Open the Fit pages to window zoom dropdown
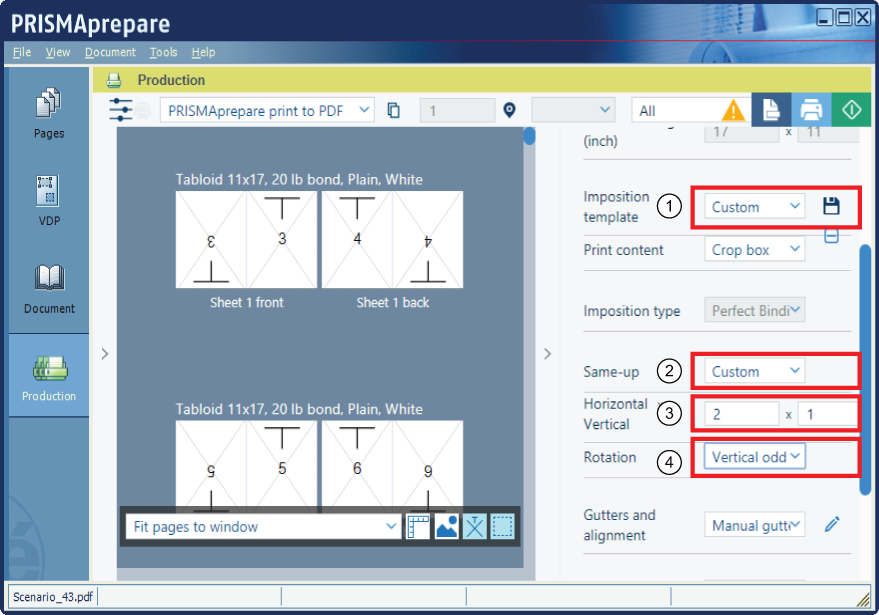Image resolution: width=879 pixels, height=615 pixels. 263,526
